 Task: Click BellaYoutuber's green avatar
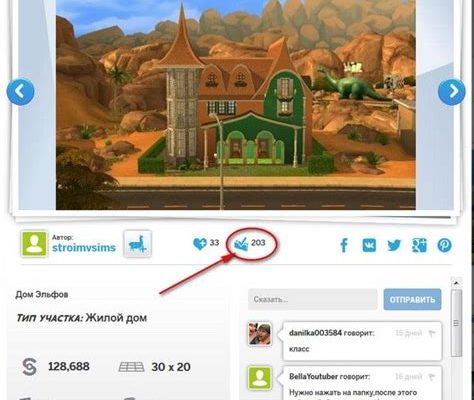click(x=260, y=378)
